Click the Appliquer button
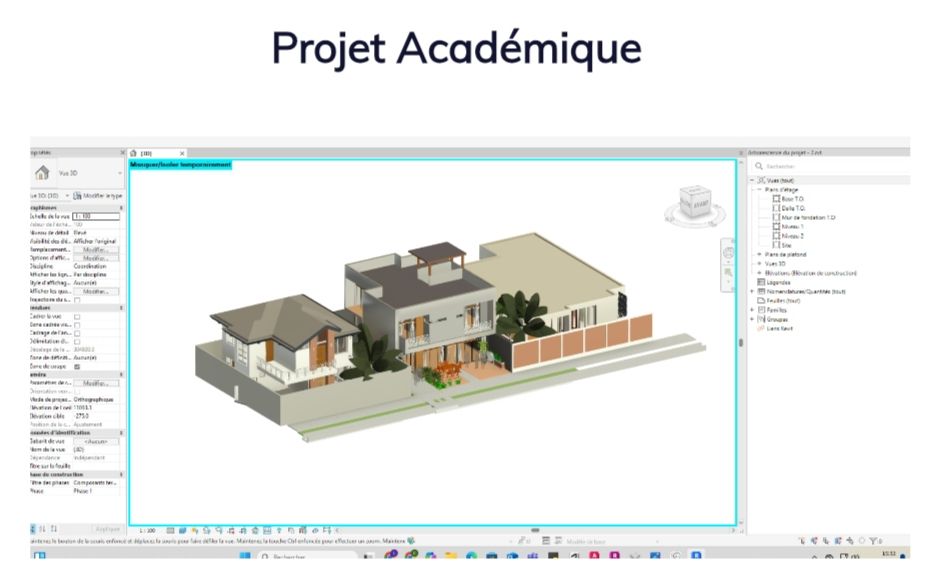The width and height of the screenshot is (944, 567). click(x=108, y=529)
